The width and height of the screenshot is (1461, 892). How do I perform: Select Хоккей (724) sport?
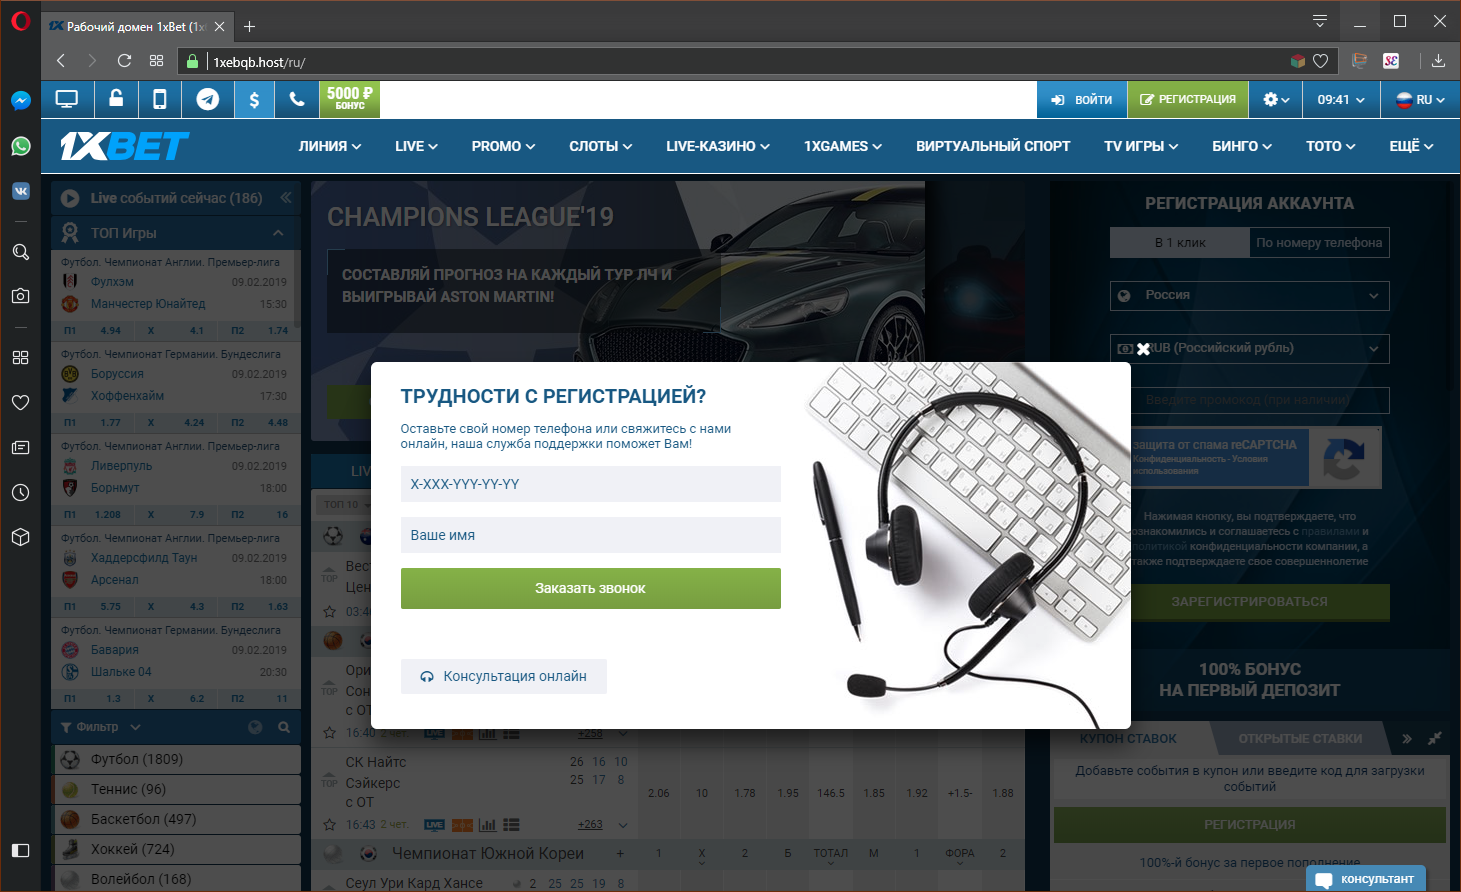click(176, 849)
